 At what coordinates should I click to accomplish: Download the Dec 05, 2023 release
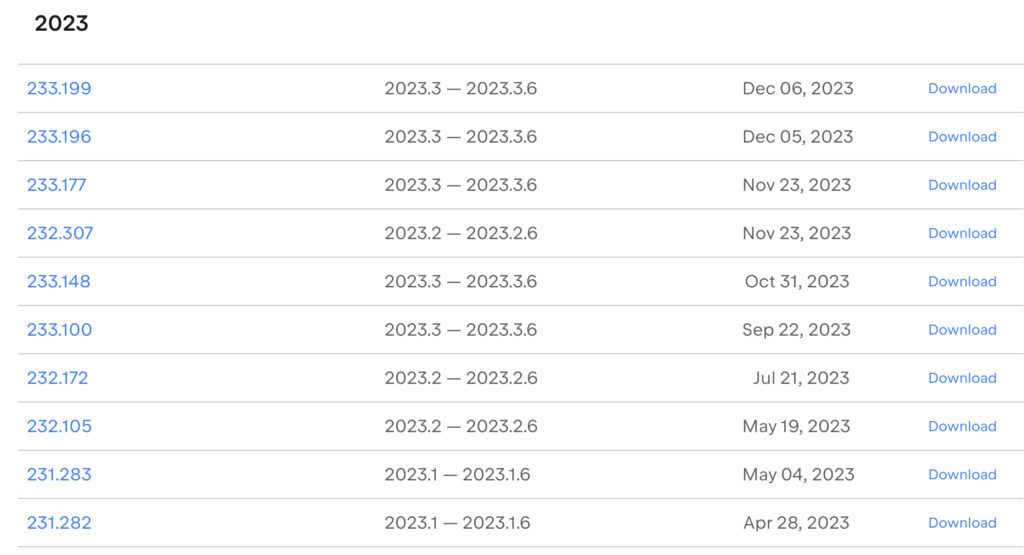click(962, 137)
